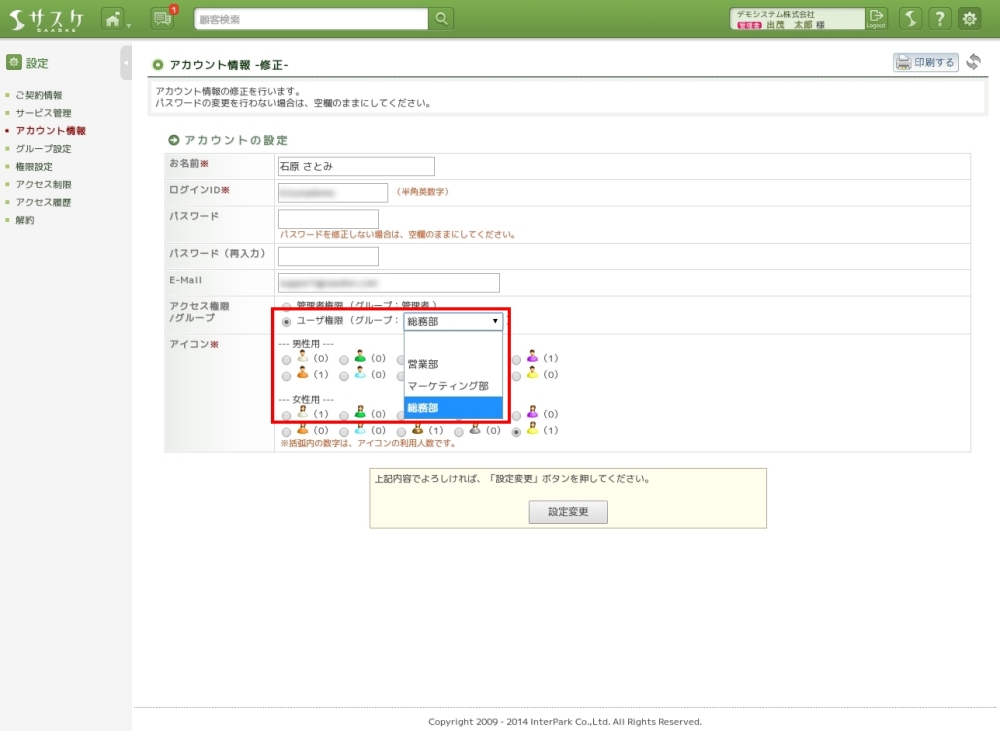Click the refresh arrows icon beside print
1000x731 pixels.
point(973,62)
